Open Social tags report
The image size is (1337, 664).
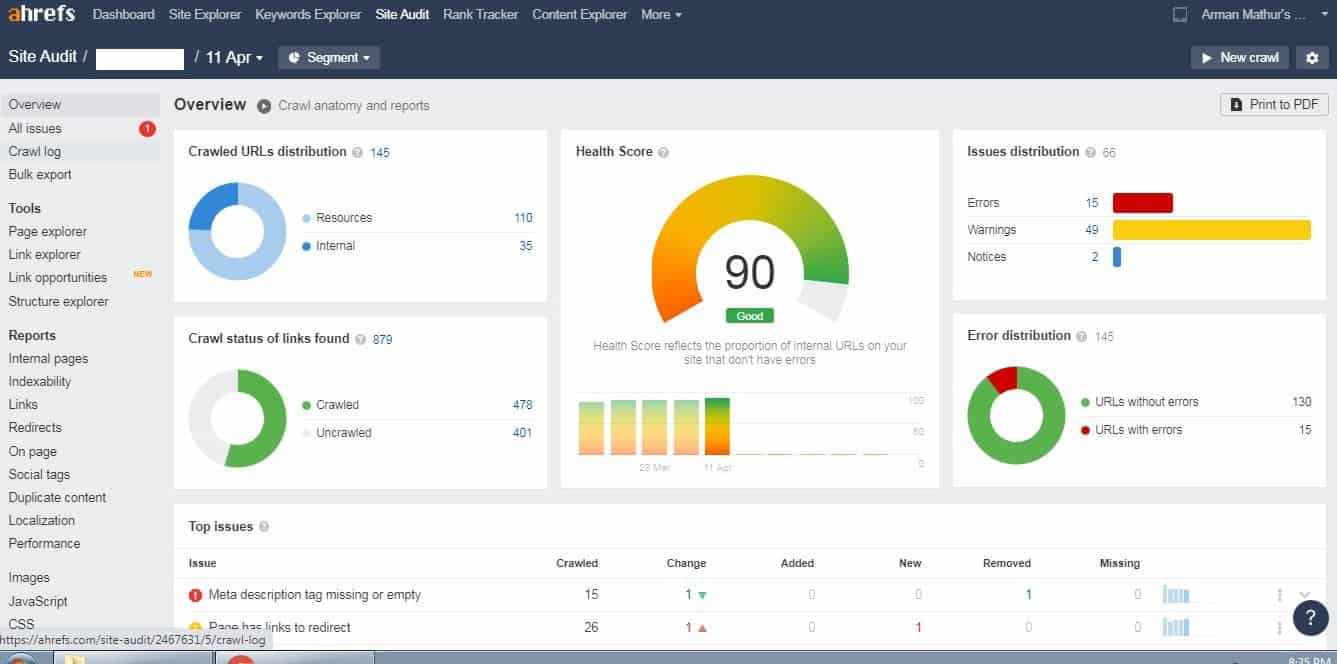coord(39,474)
